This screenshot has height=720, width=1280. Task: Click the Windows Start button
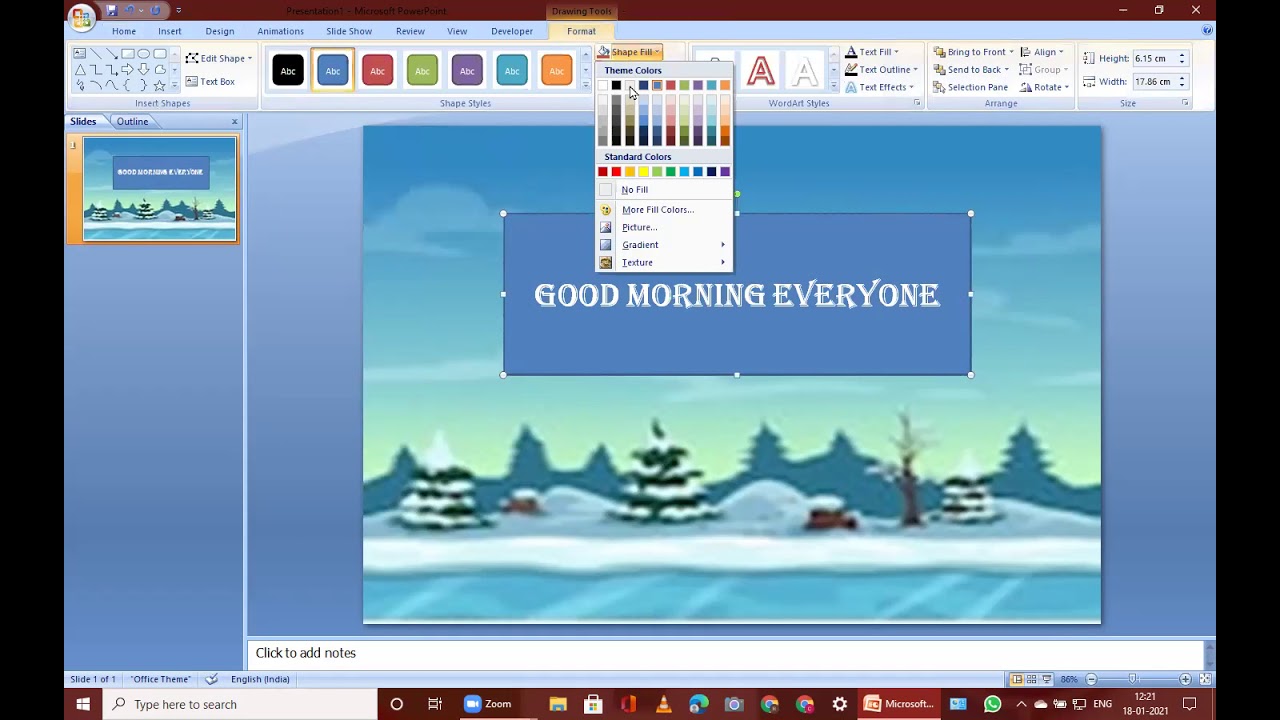point(83,704)
